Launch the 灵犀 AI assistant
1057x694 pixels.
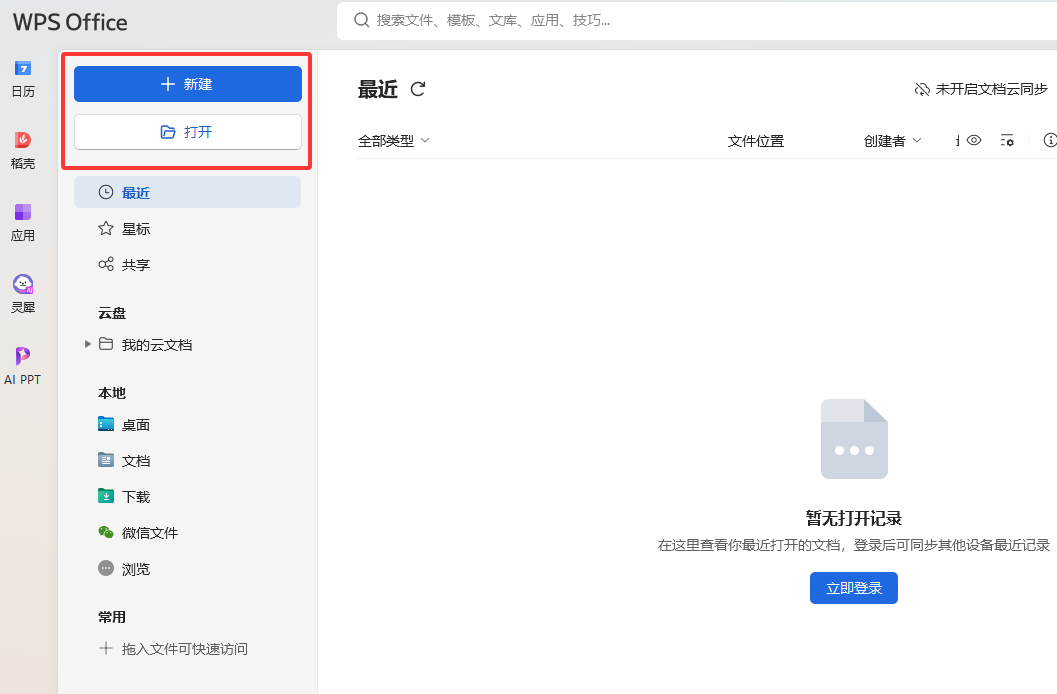point(23,294)
